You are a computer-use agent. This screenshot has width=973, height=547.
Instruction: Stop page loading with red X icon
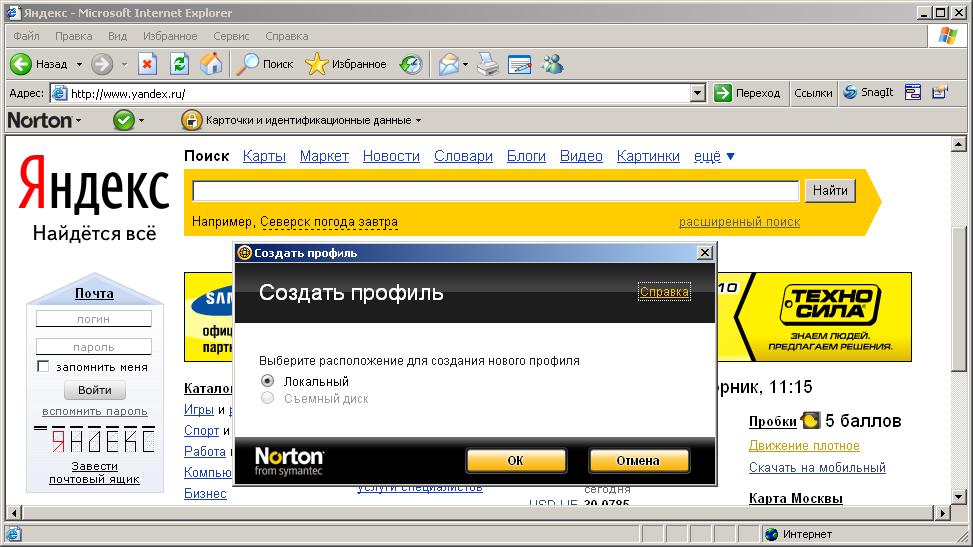pyautogui.click(x=148, y=64)
